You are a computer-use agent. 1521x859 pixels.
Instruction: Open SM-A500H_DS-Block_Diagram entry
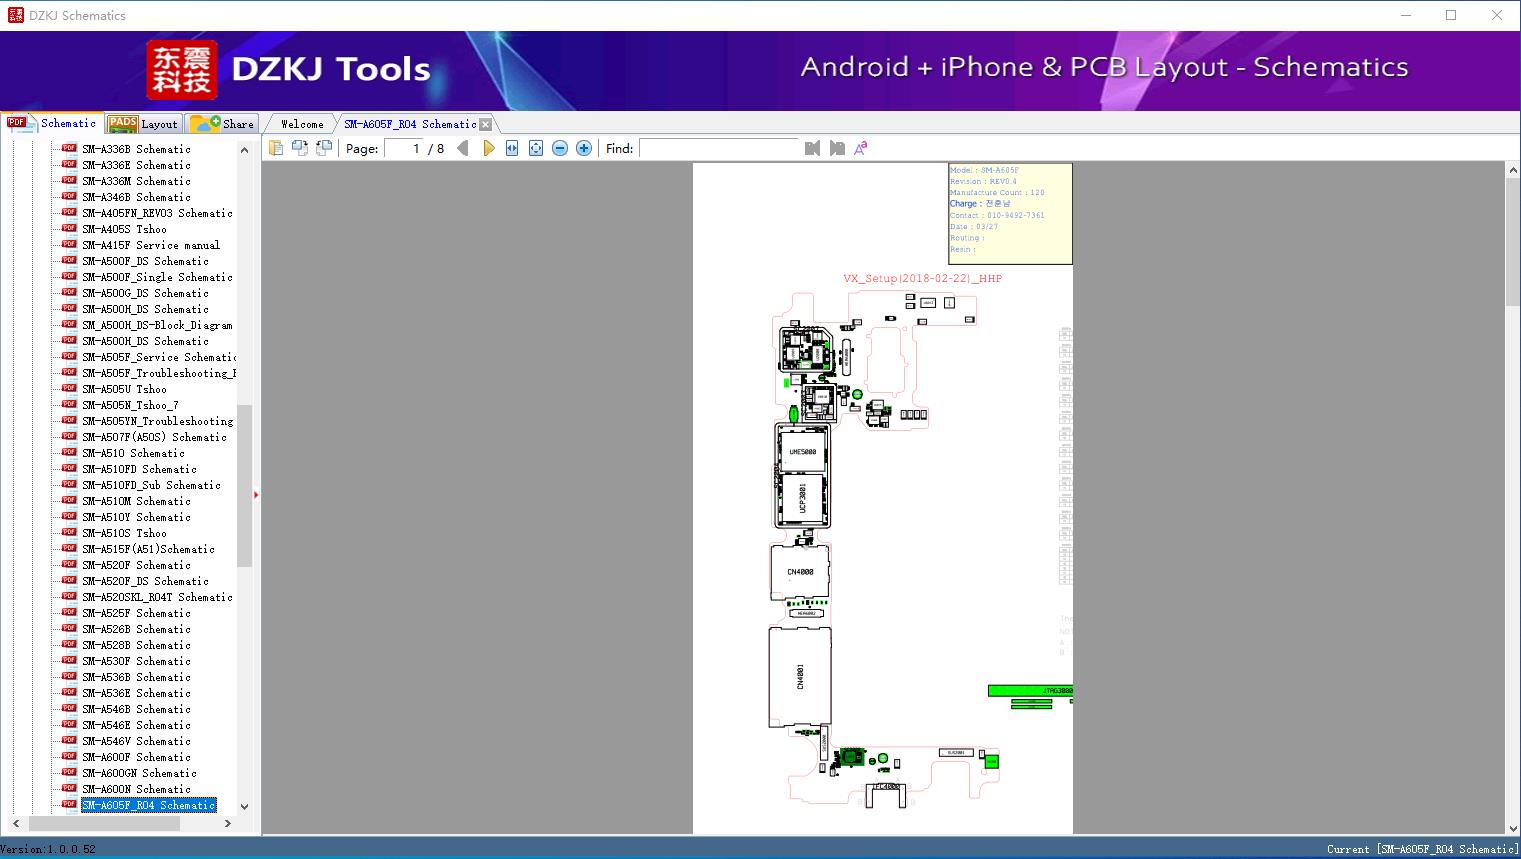pyautogui.click(x=157, y=325)
